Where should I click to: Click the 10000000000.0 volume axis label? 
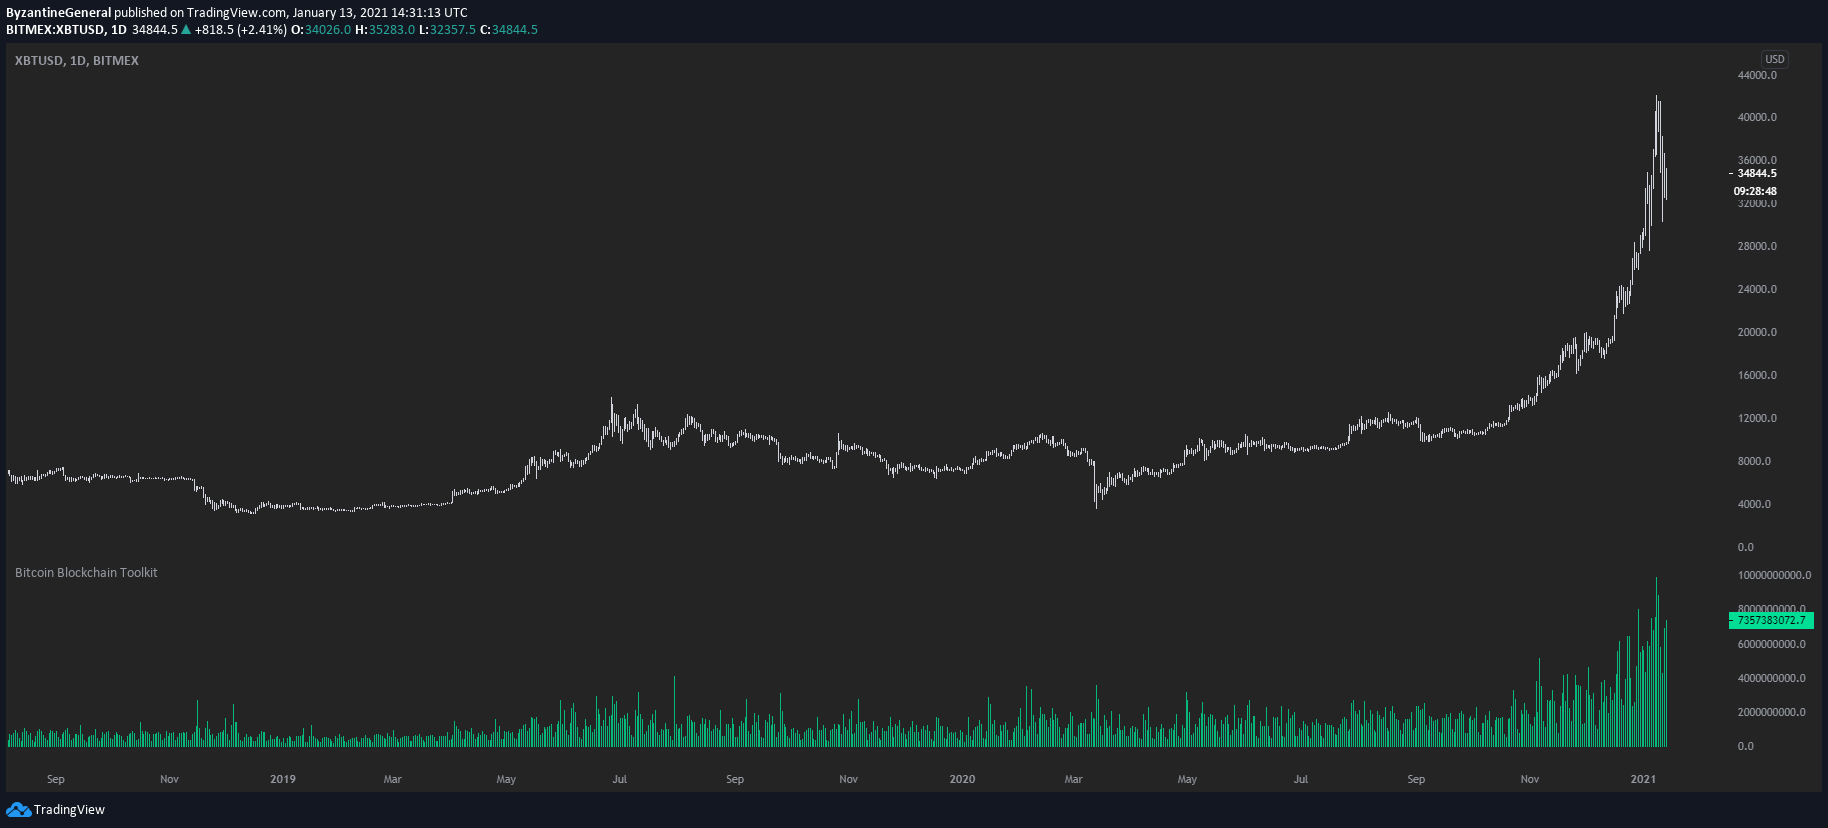(1774, 575)
